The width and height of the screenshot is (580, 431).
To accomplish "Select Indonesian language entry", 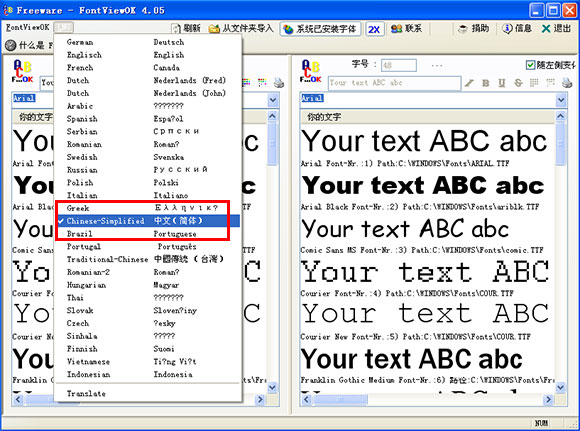I will pyautogui.click(x=148, y=374).
